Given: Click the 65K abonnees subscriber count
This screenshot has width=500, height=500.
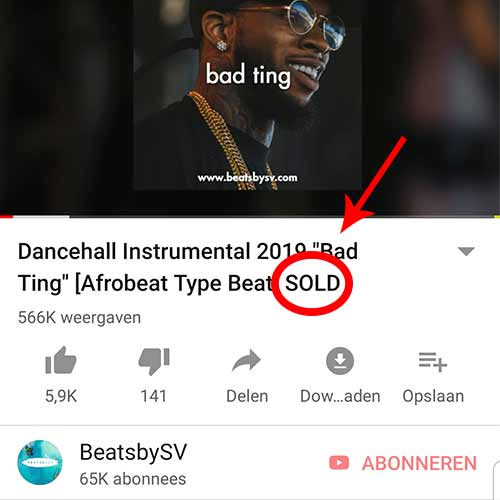Looking at the screenshot, I should point(133,479).
